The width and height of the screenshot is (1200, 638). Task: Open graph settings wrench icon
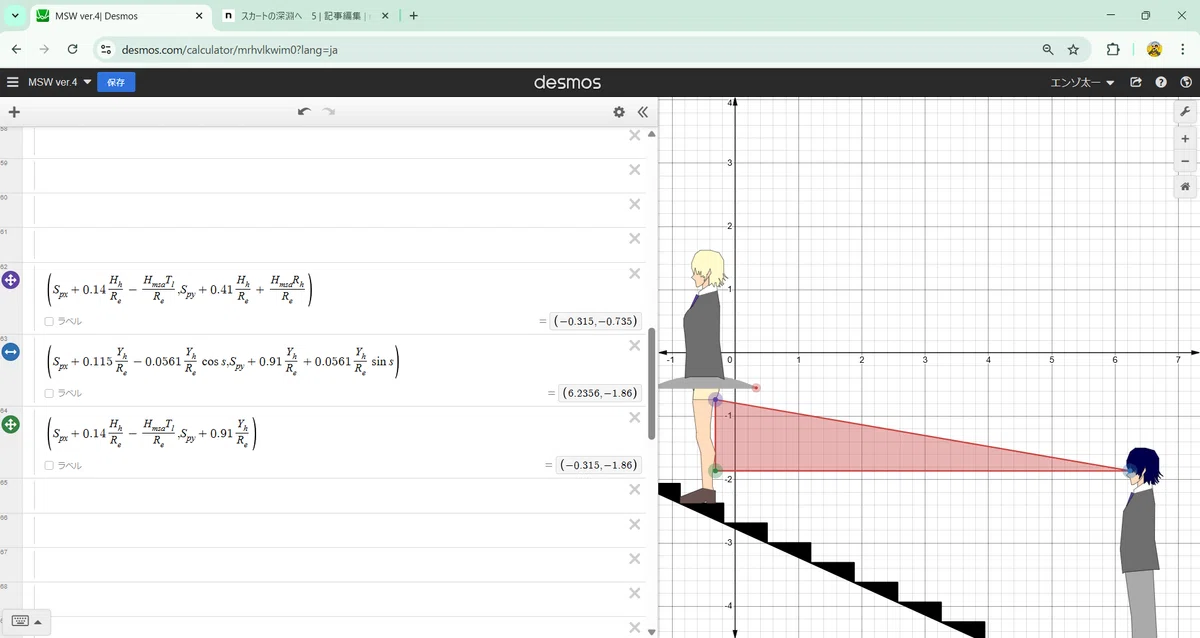pyautogui.click(x=1185, y=112)
